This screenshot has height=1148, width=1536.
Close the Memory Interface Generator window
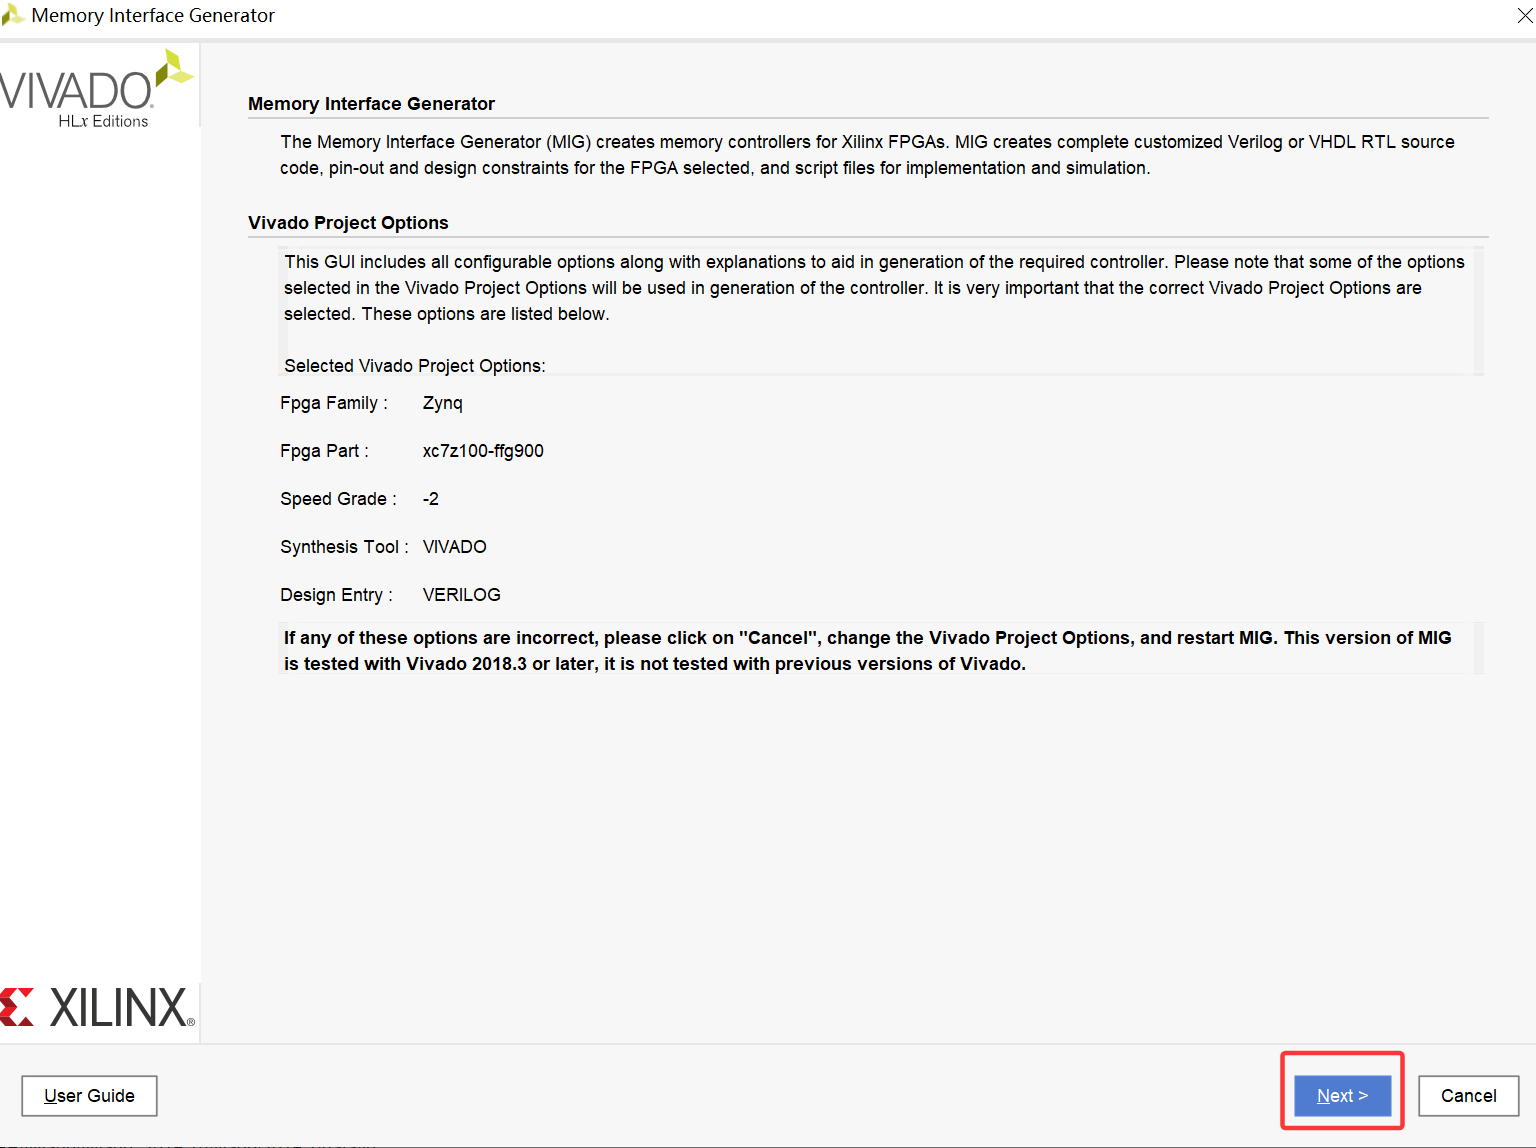point(1524,15)
